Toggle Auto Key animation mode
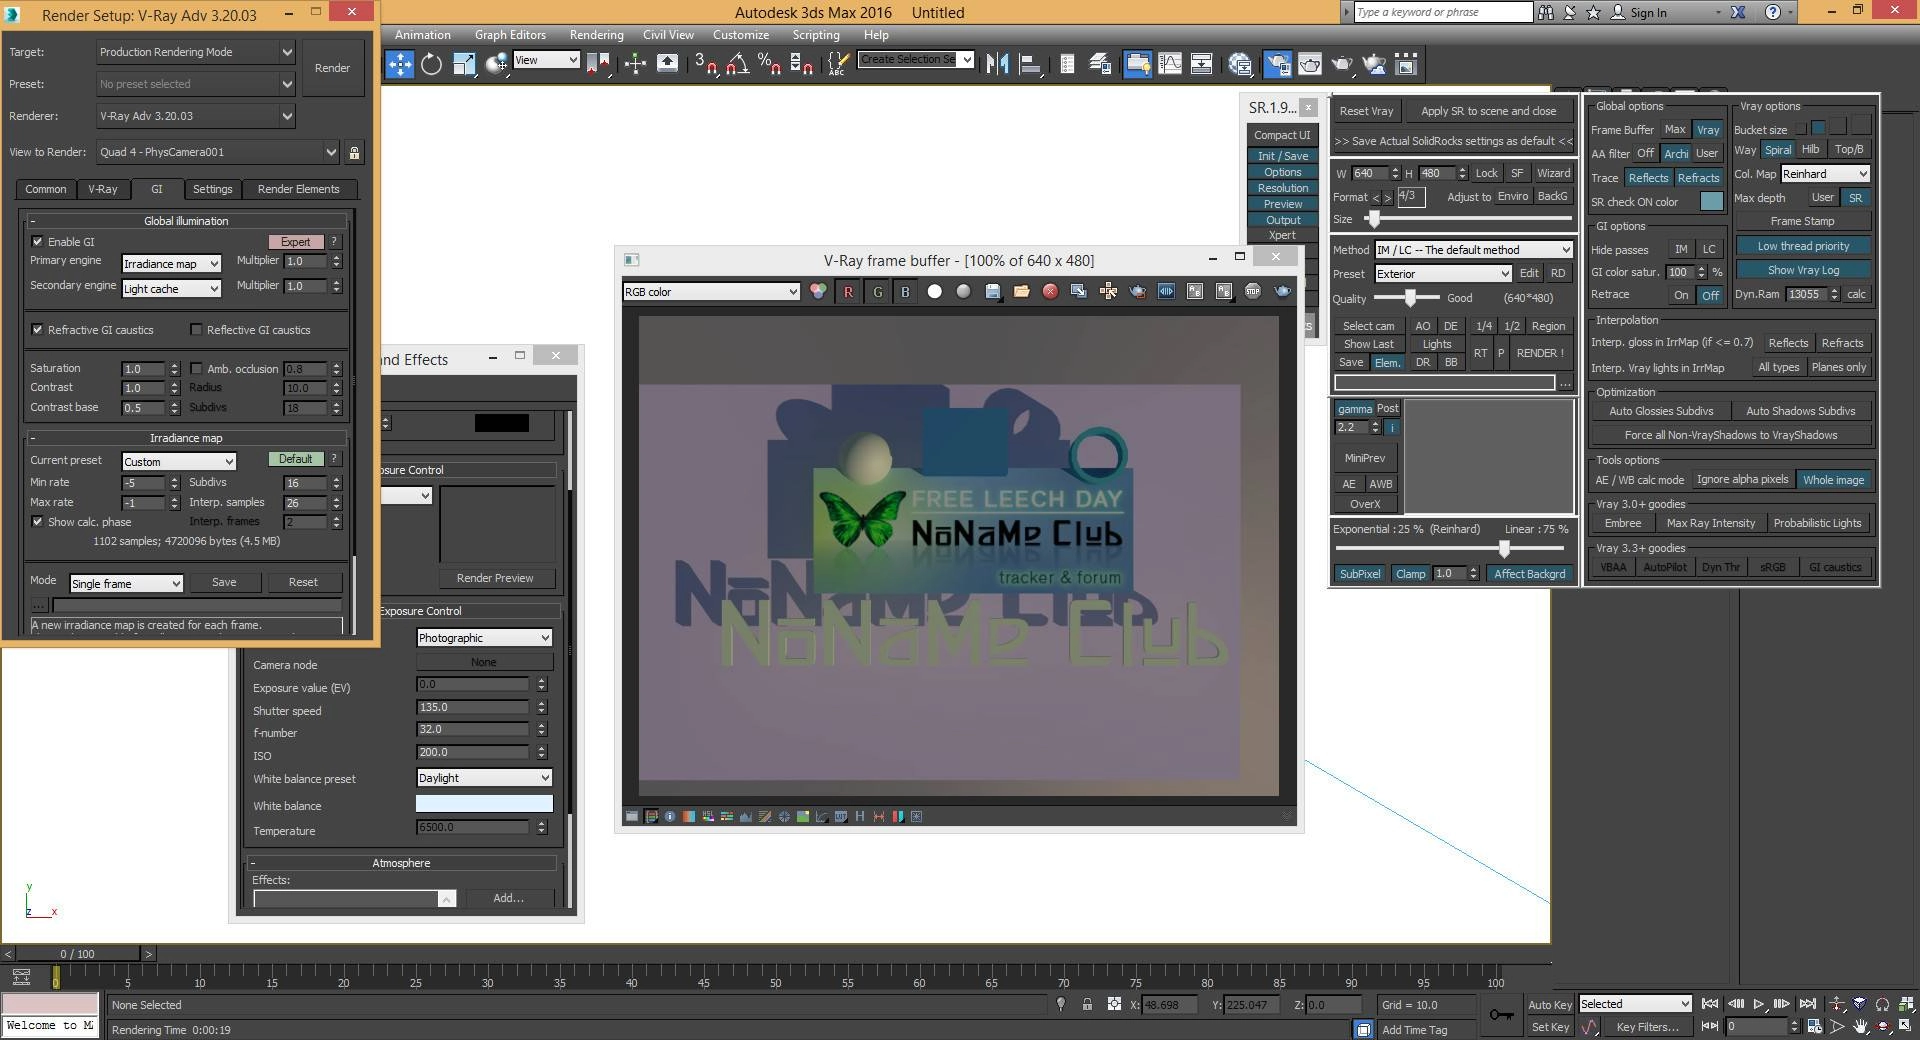 click(1550, 1005)
